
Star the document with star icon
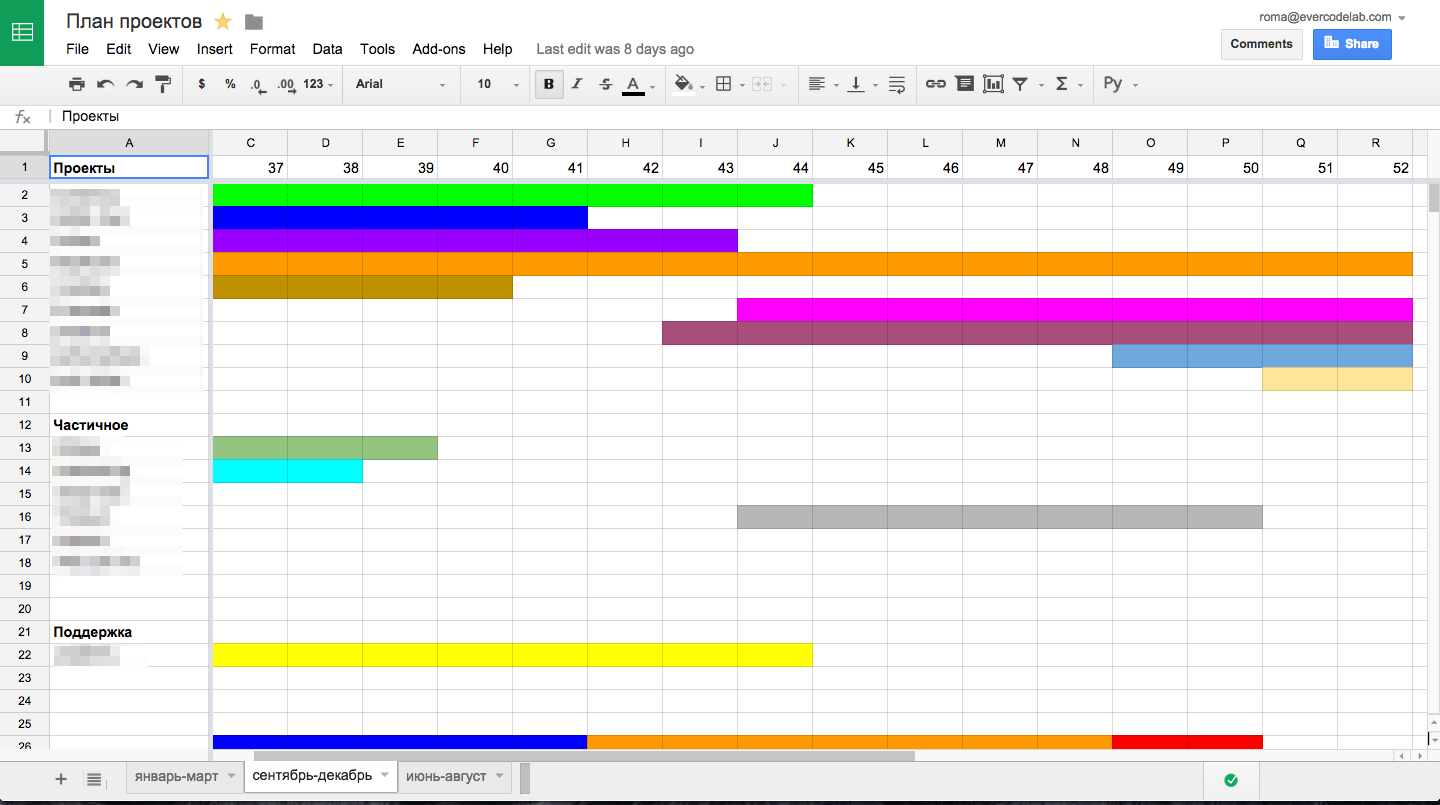tap(223, 22)
